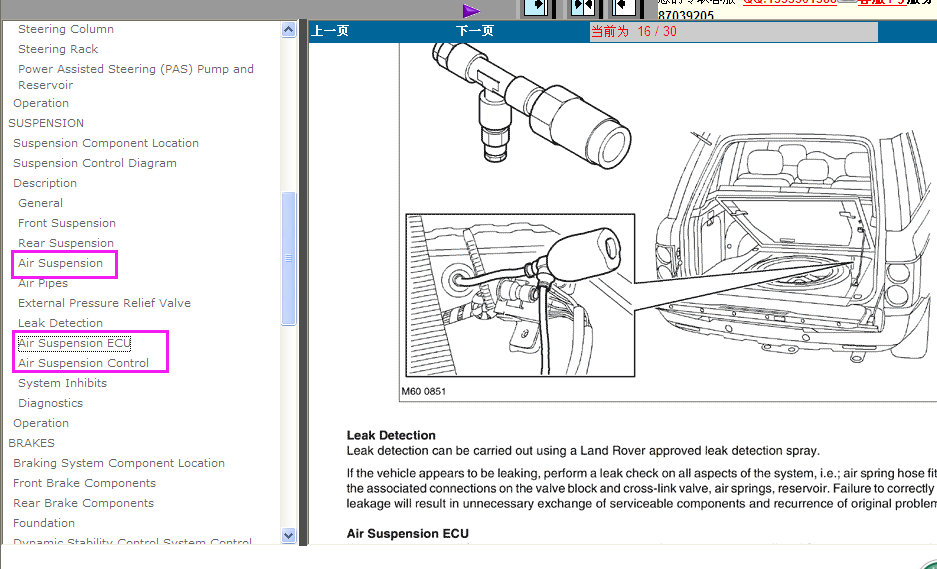Viewport: 937px width, 569px height.
Task: Click the leak detection valve illustration
Action: [x=520, y=295]
